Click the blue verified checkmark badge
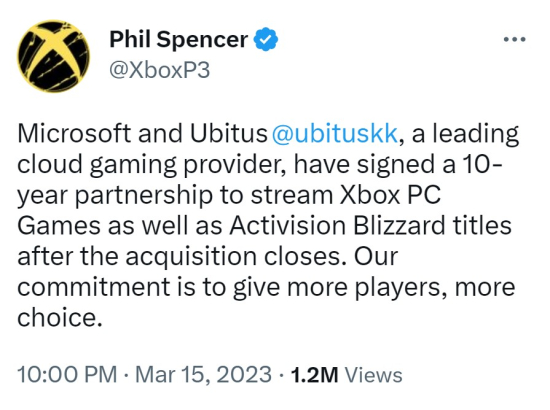Image resolution: width=550 pixels, height=410 pixels. click(x=266, y=39)
